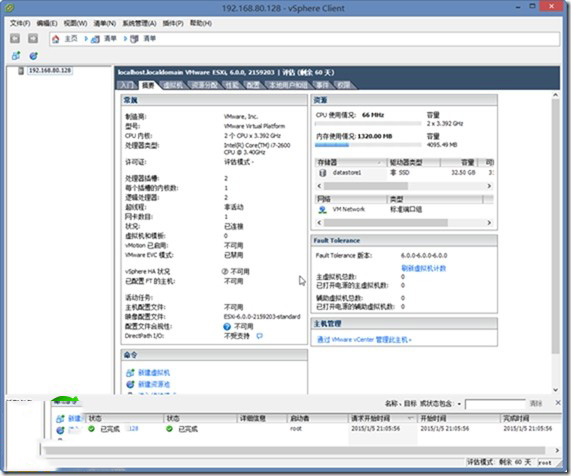Open the 名称、目标 或状态包含 filter dropdown arrow
The image size is (571, 476).
click(459, 404)
